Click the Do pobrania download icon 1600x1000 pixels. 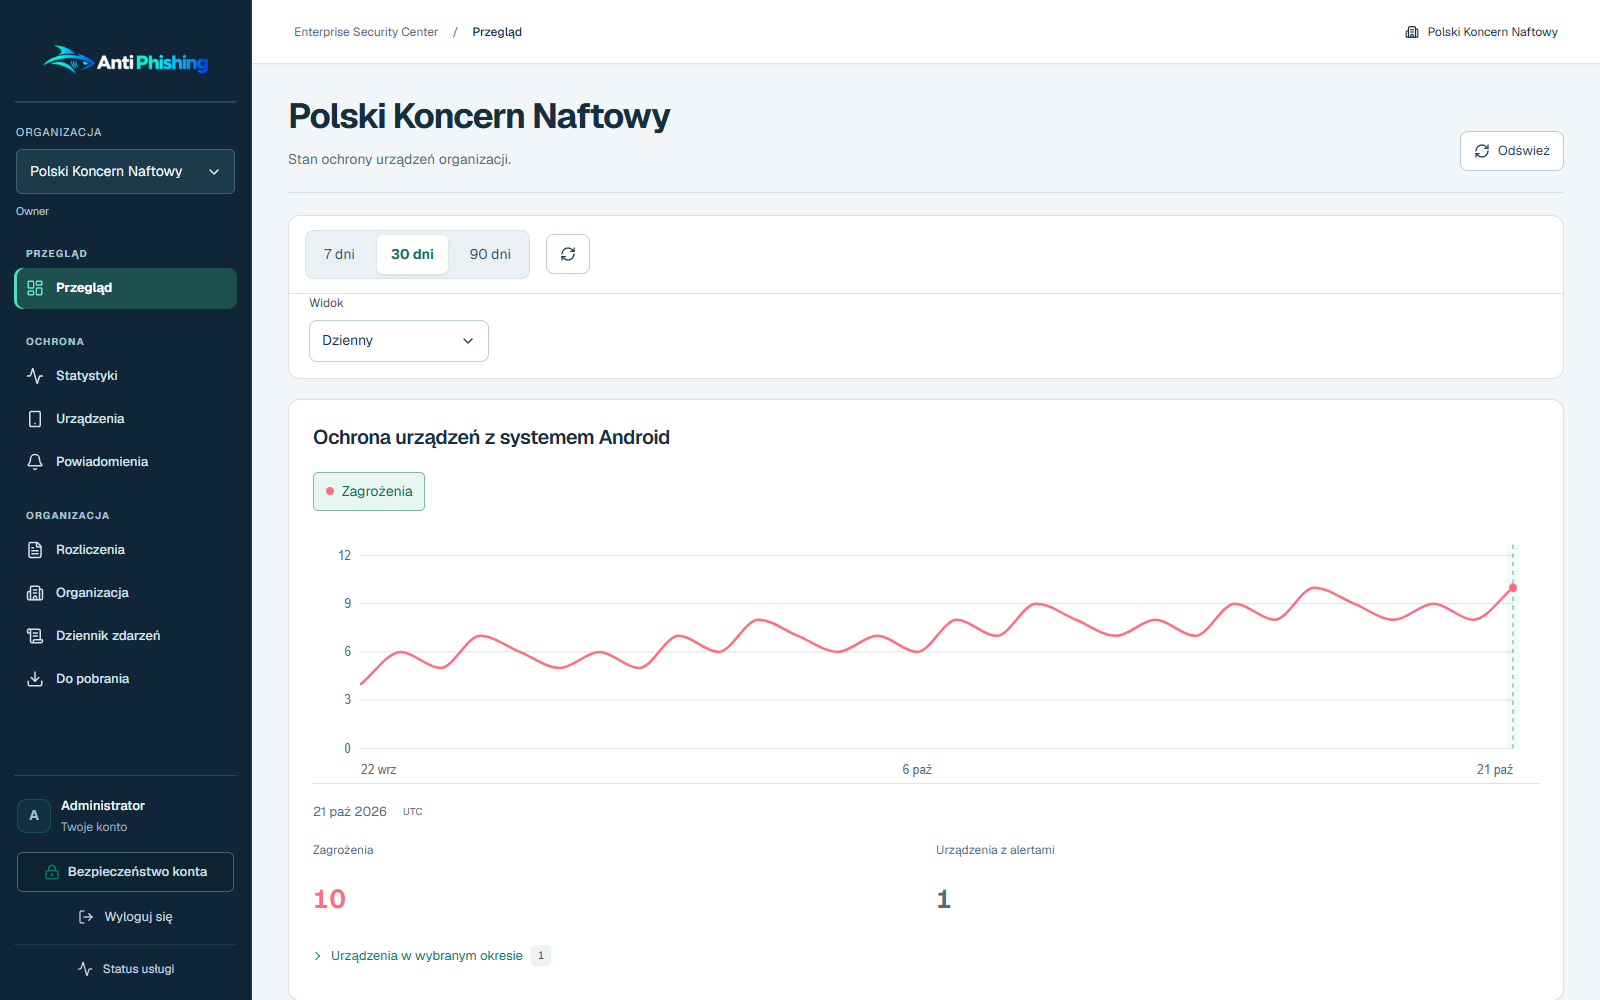tap(35, 679)
